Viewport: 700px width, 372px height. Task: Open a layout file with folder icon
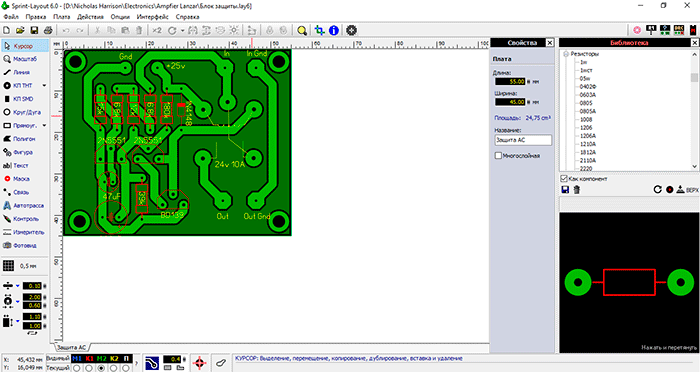coord(20,30)
